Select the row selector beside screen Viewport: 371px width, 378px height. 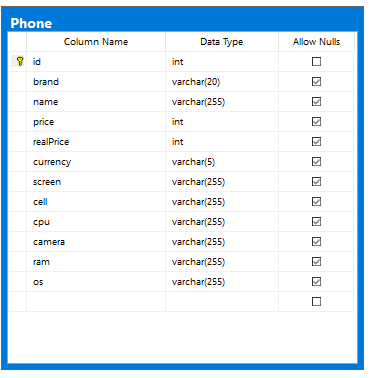click(x=17, y=182)
